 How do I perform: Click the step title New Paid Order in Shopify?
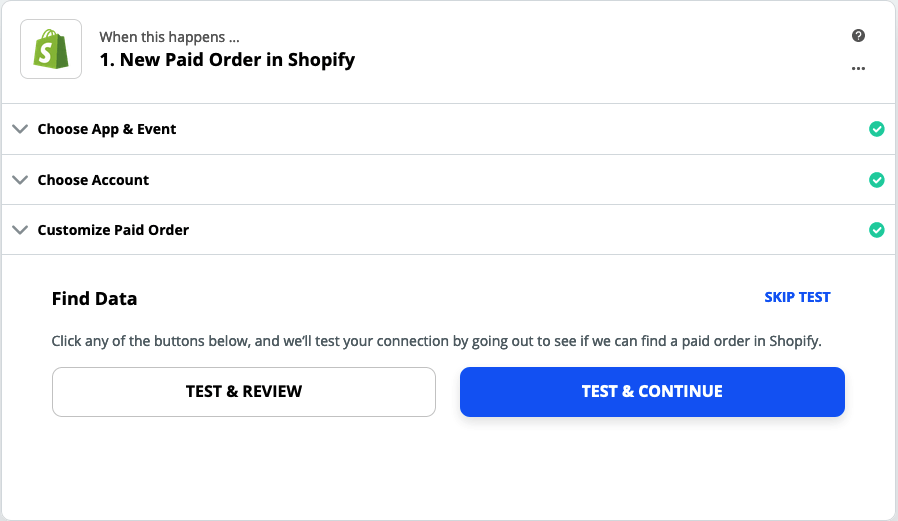point(227,60)
